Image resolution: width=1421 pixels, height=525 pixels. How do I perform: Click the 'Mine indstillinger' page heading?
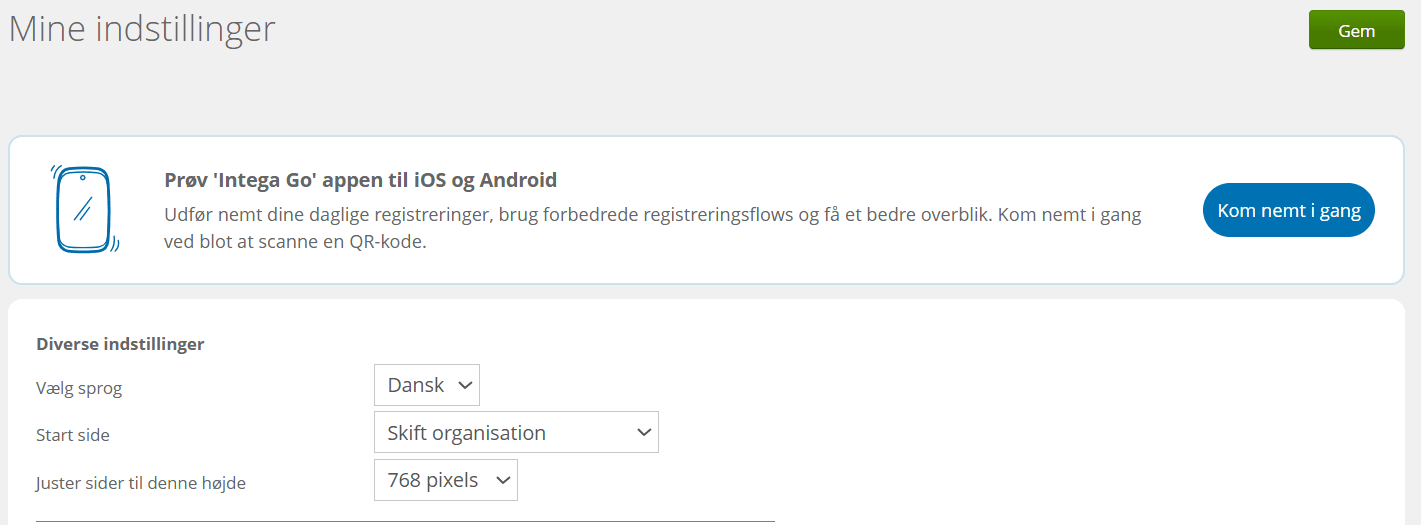pos(142,28)
